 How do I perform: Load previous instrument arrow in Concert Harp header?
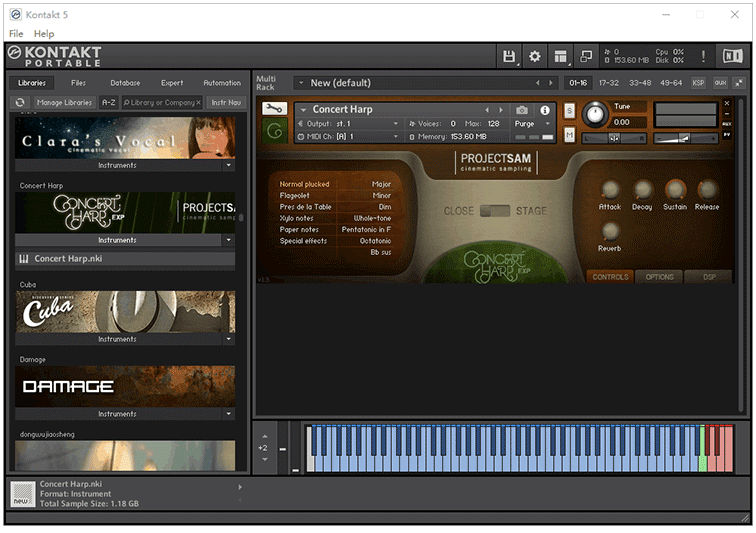[487, 110]
